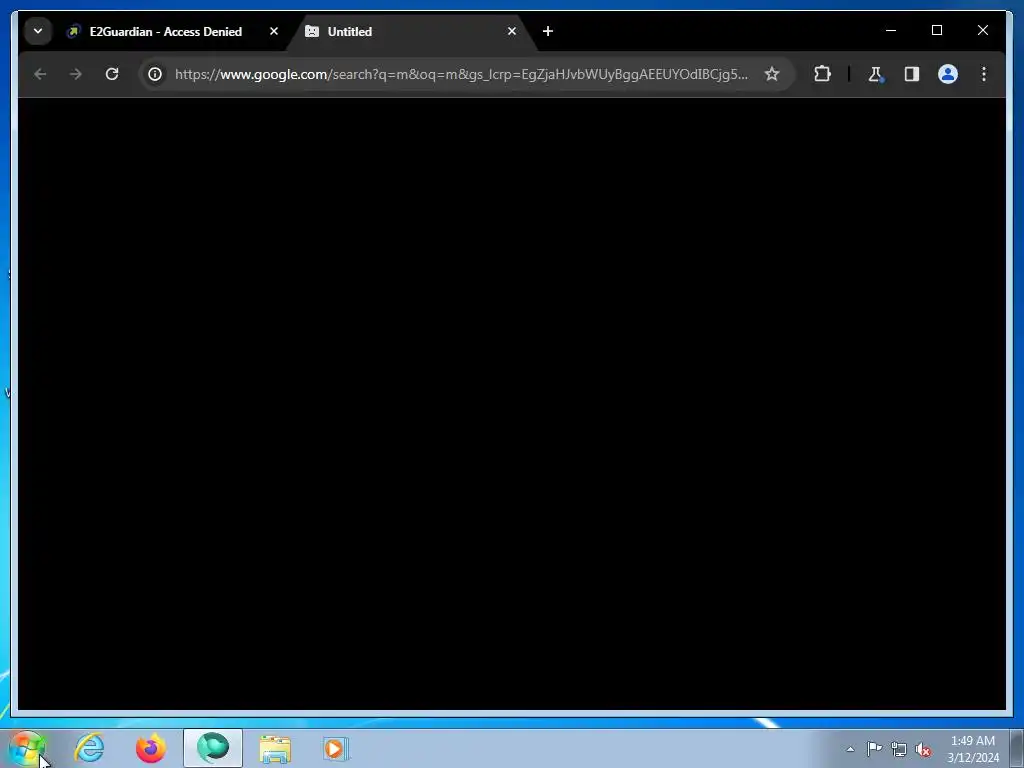Reload the current page
Image resolution: width=1024 pixels, height=768 pixels.
pyautogui.click(x=112, y=74)
